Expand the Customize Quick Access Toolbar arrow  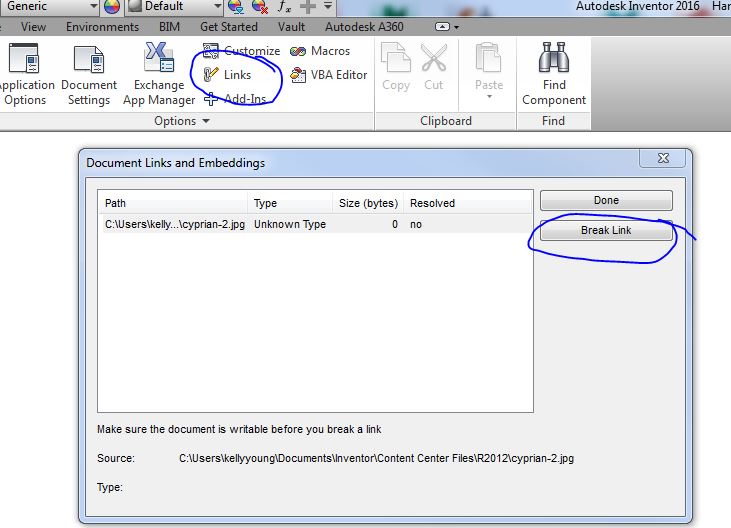pyautogui.click(x=328, y=7)
